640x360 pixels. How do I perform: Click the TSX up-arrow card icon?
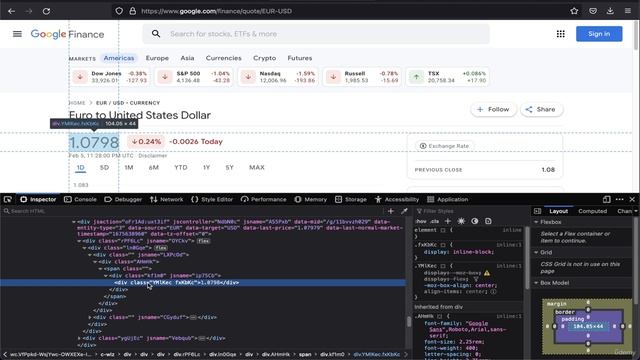point(416,77)
